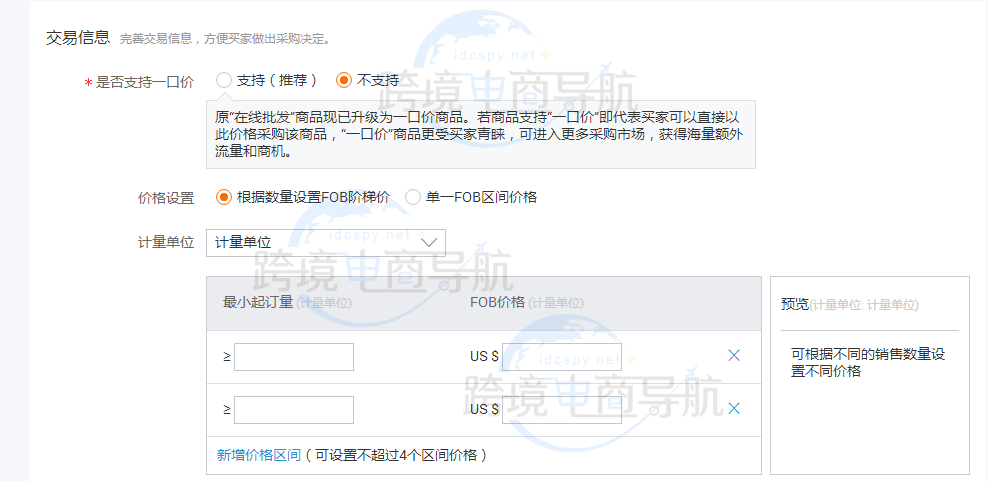
Task: Click the 交易信息 section heading
Action: (78, 37)
